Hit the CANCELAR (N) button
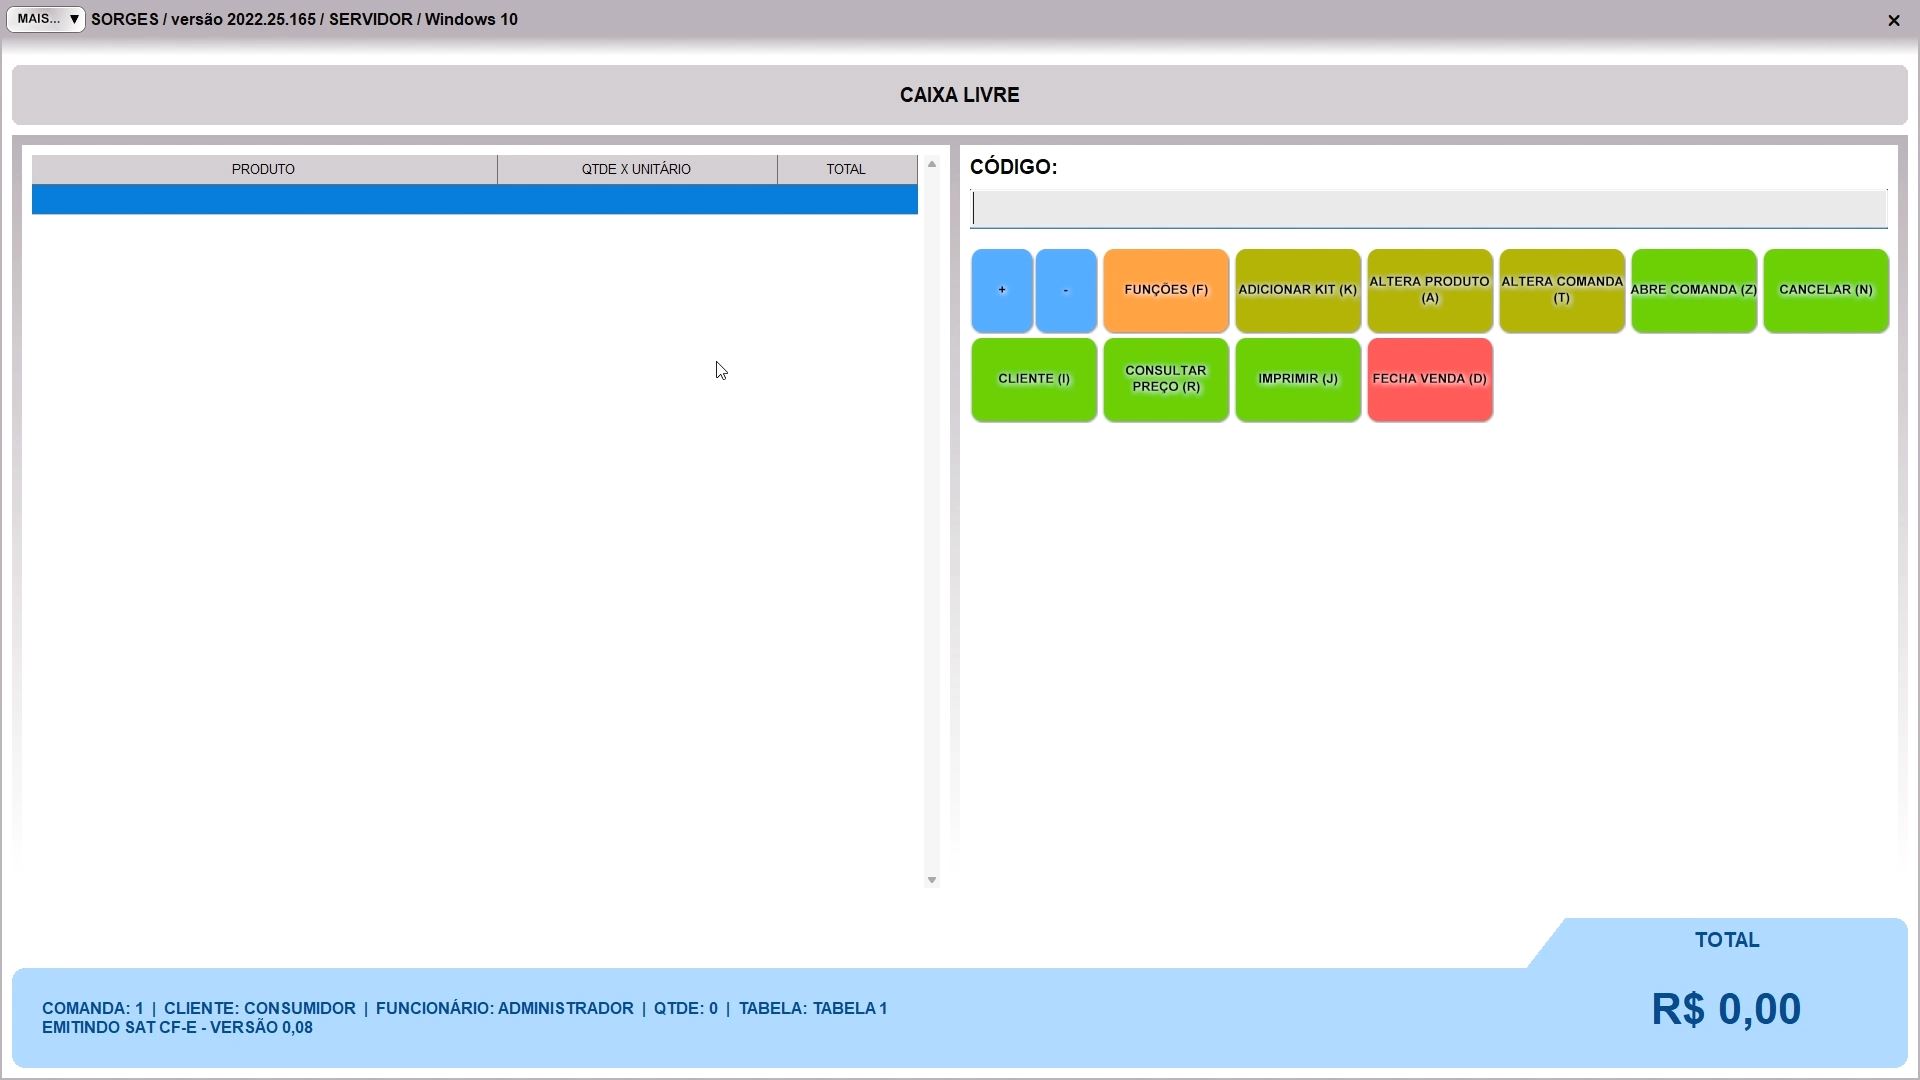Image resolution: width=1920 pixels, height=1080 pixels. click(x=1825, y=290)
